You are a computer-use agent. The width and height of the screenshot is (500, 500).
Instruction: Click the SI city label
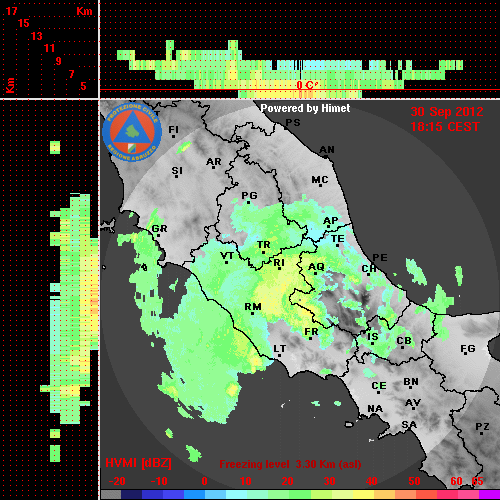[x=177, y=171]
